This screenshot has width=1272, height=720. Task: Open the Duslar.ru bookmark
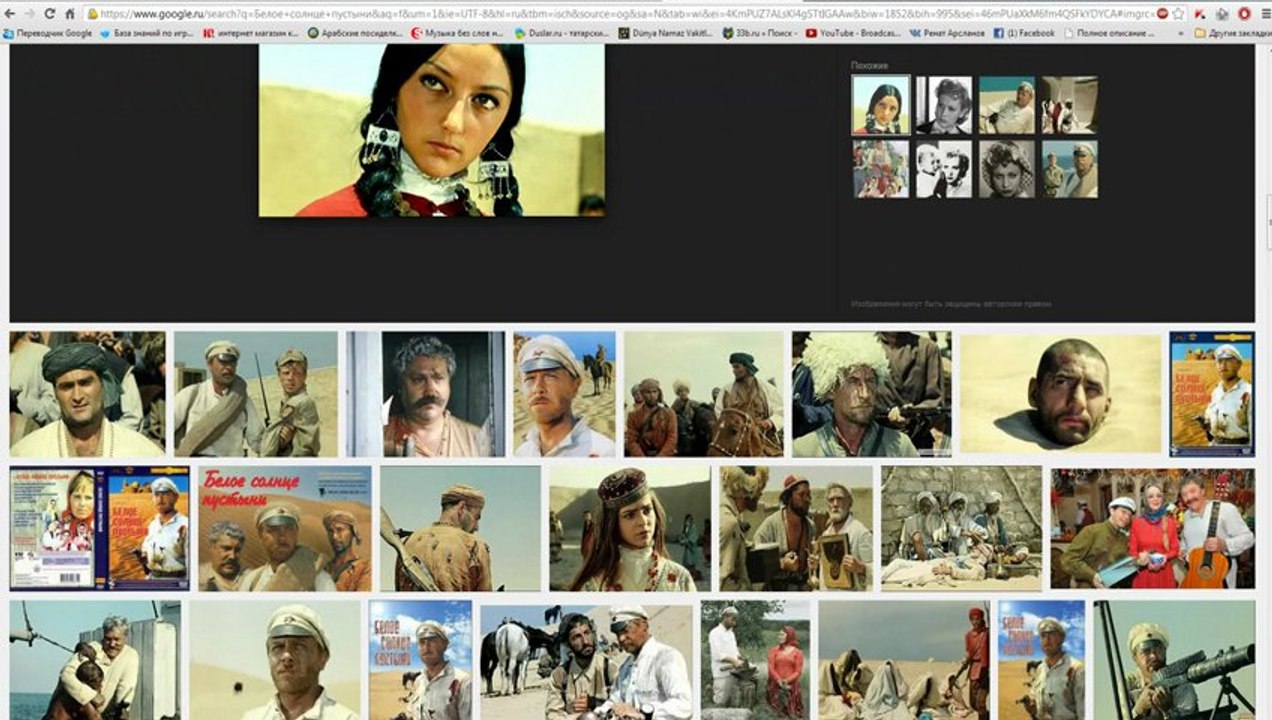coord(562,33)
